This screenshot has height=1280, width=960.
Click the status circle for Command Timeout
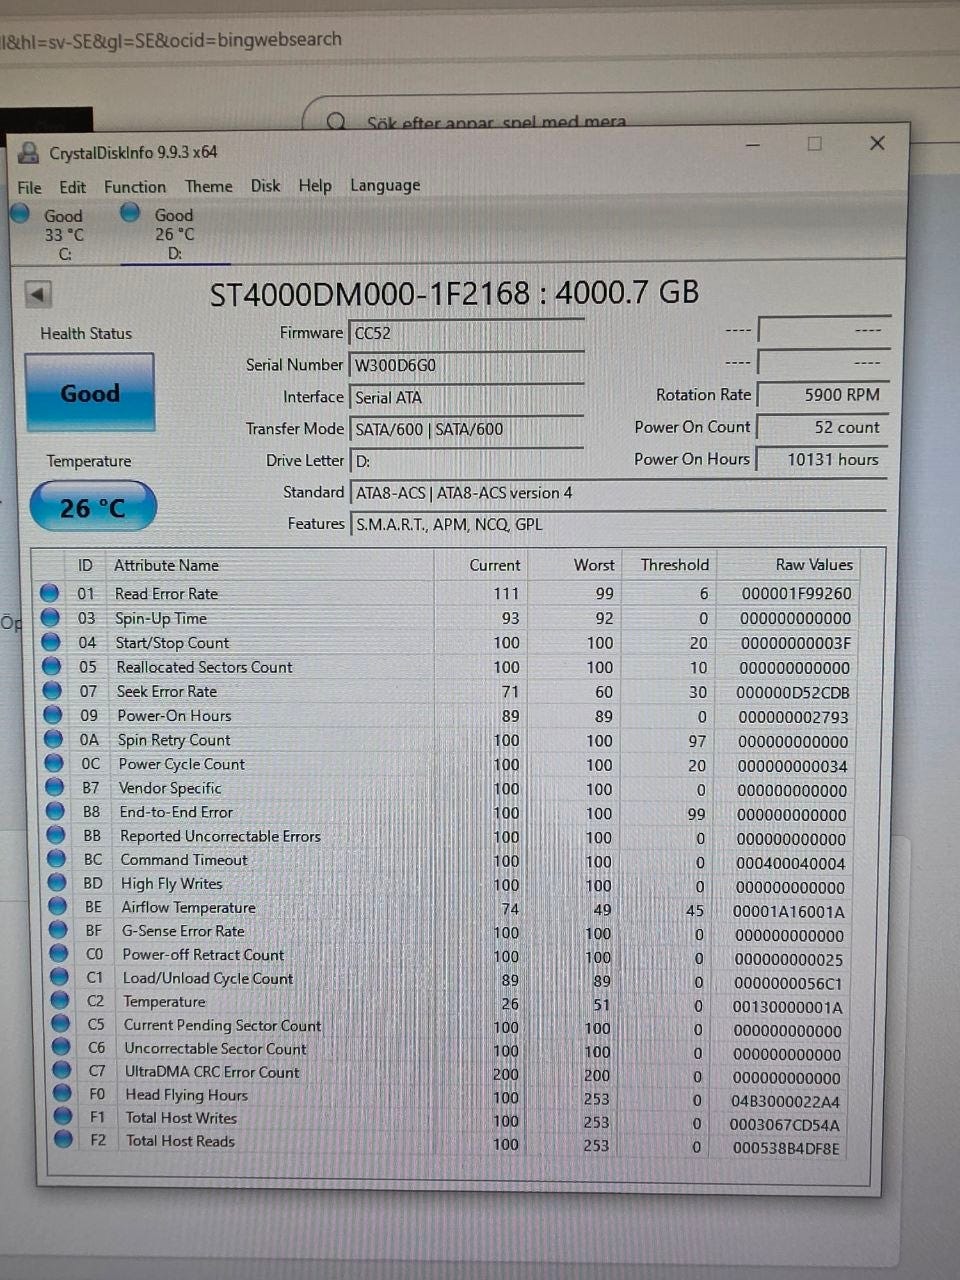click(x=58, y=859)
